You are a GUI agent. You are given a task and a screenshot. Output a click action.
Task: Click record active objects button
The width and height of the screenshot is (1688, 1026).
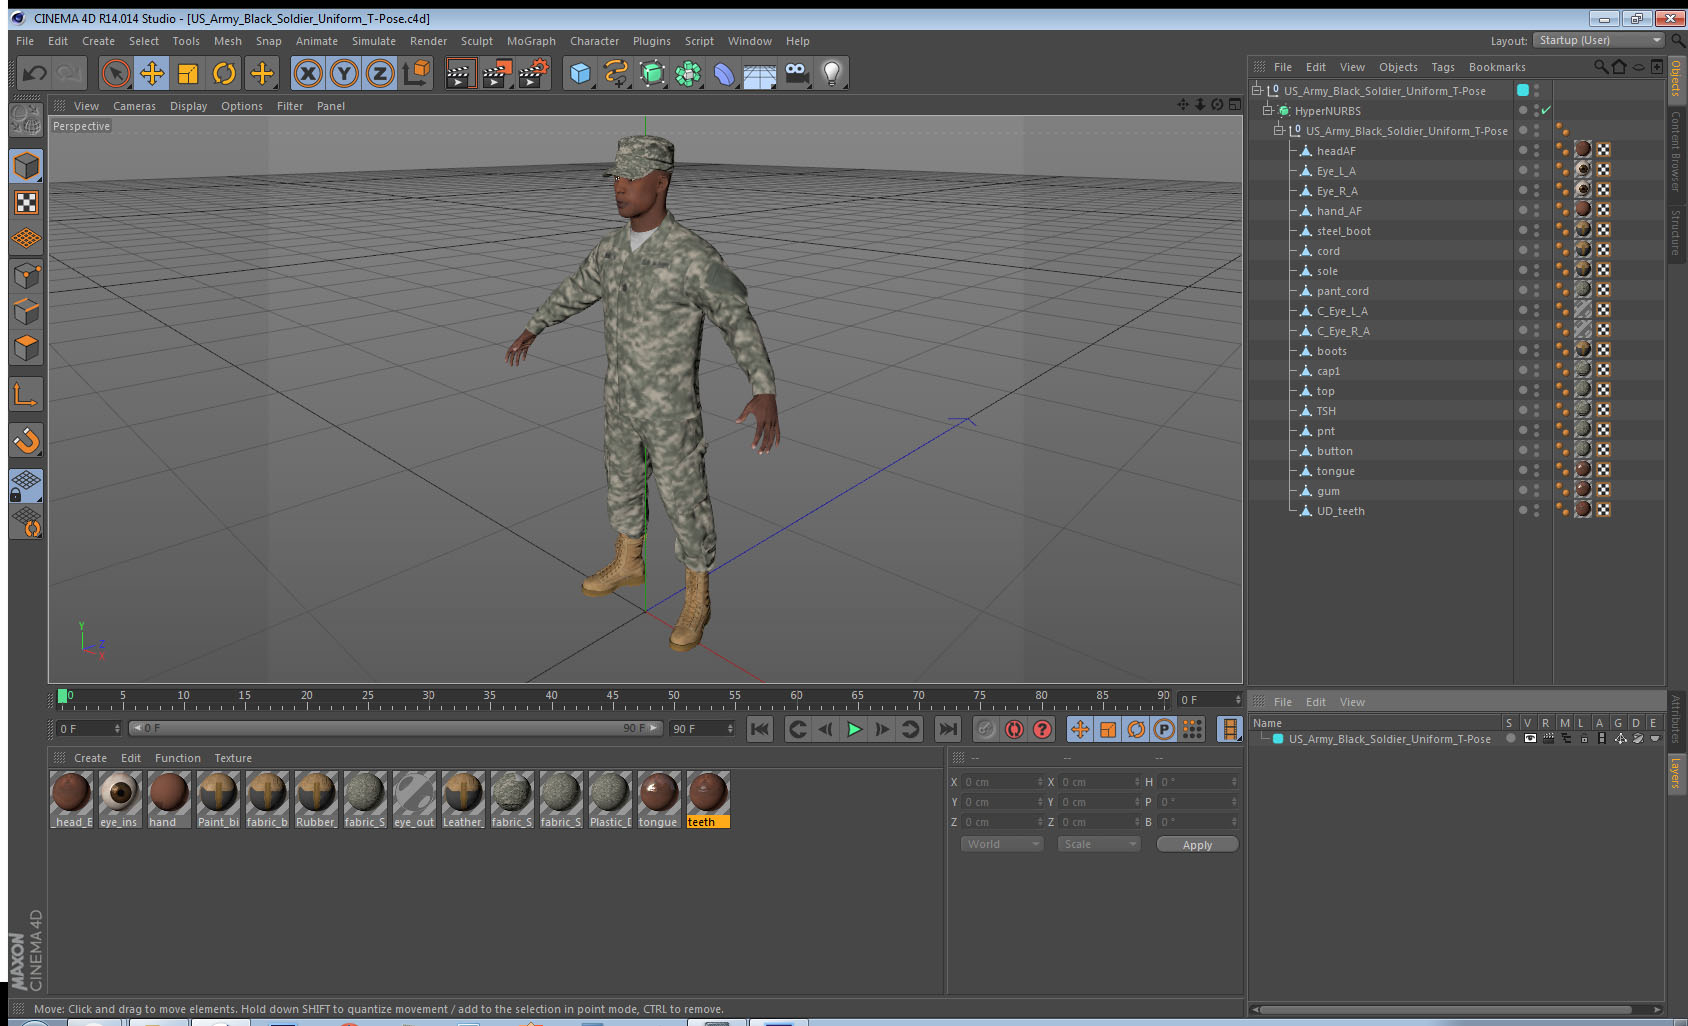click(986, 729)
